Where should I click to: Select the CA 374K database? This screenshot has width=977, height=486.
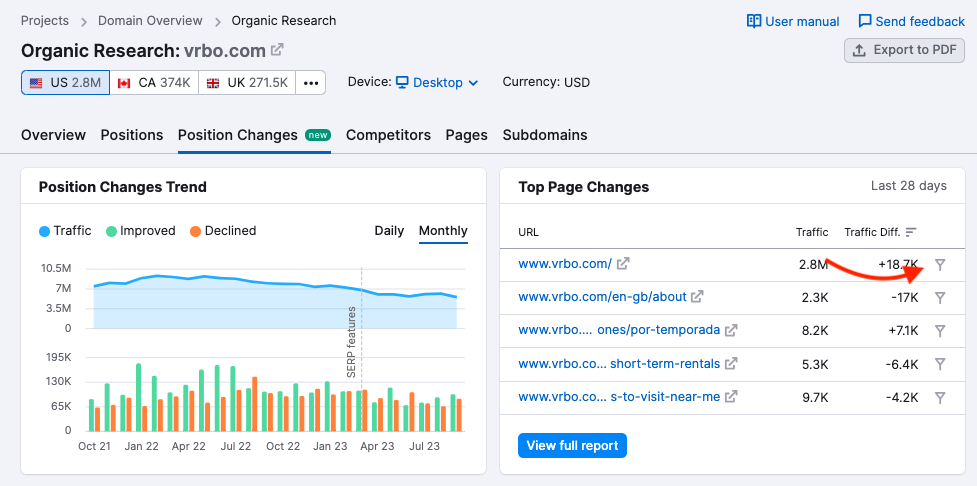point(153,83)
